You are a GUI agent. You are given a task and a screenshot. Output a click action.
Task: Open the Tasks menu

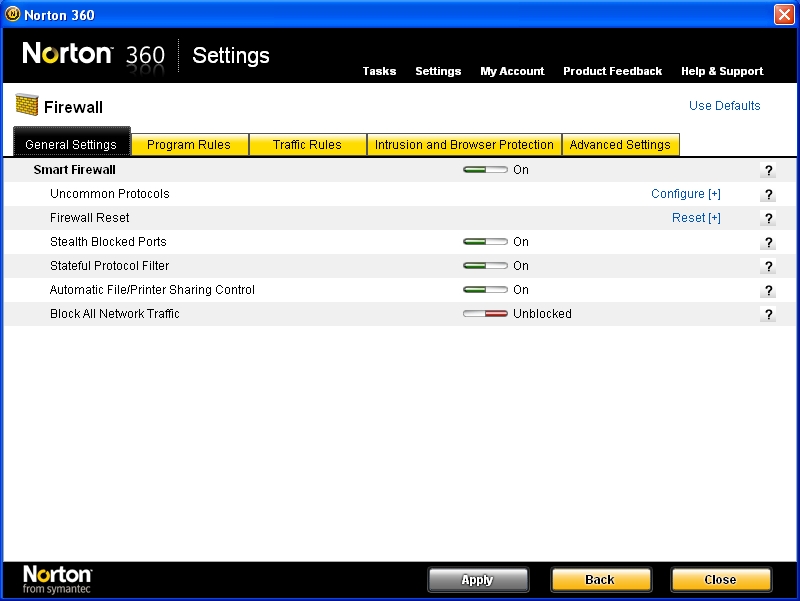click(379, 71)
